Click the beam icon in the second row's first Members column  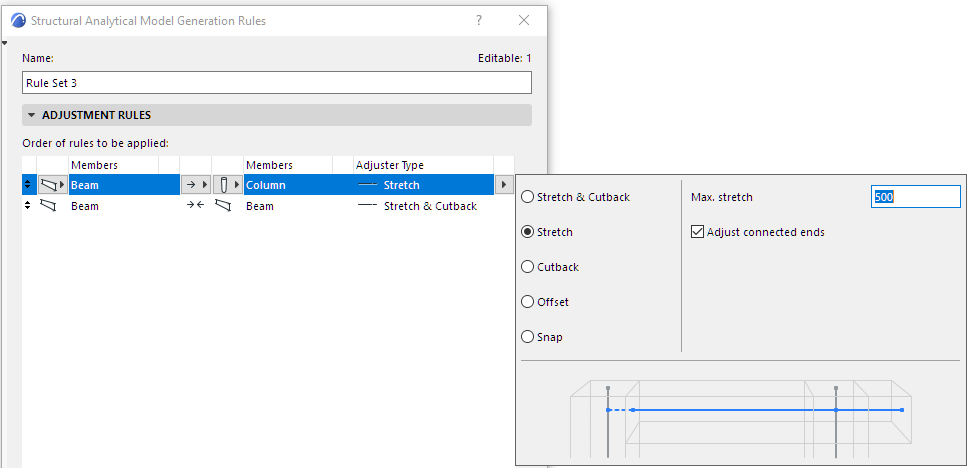47,206
